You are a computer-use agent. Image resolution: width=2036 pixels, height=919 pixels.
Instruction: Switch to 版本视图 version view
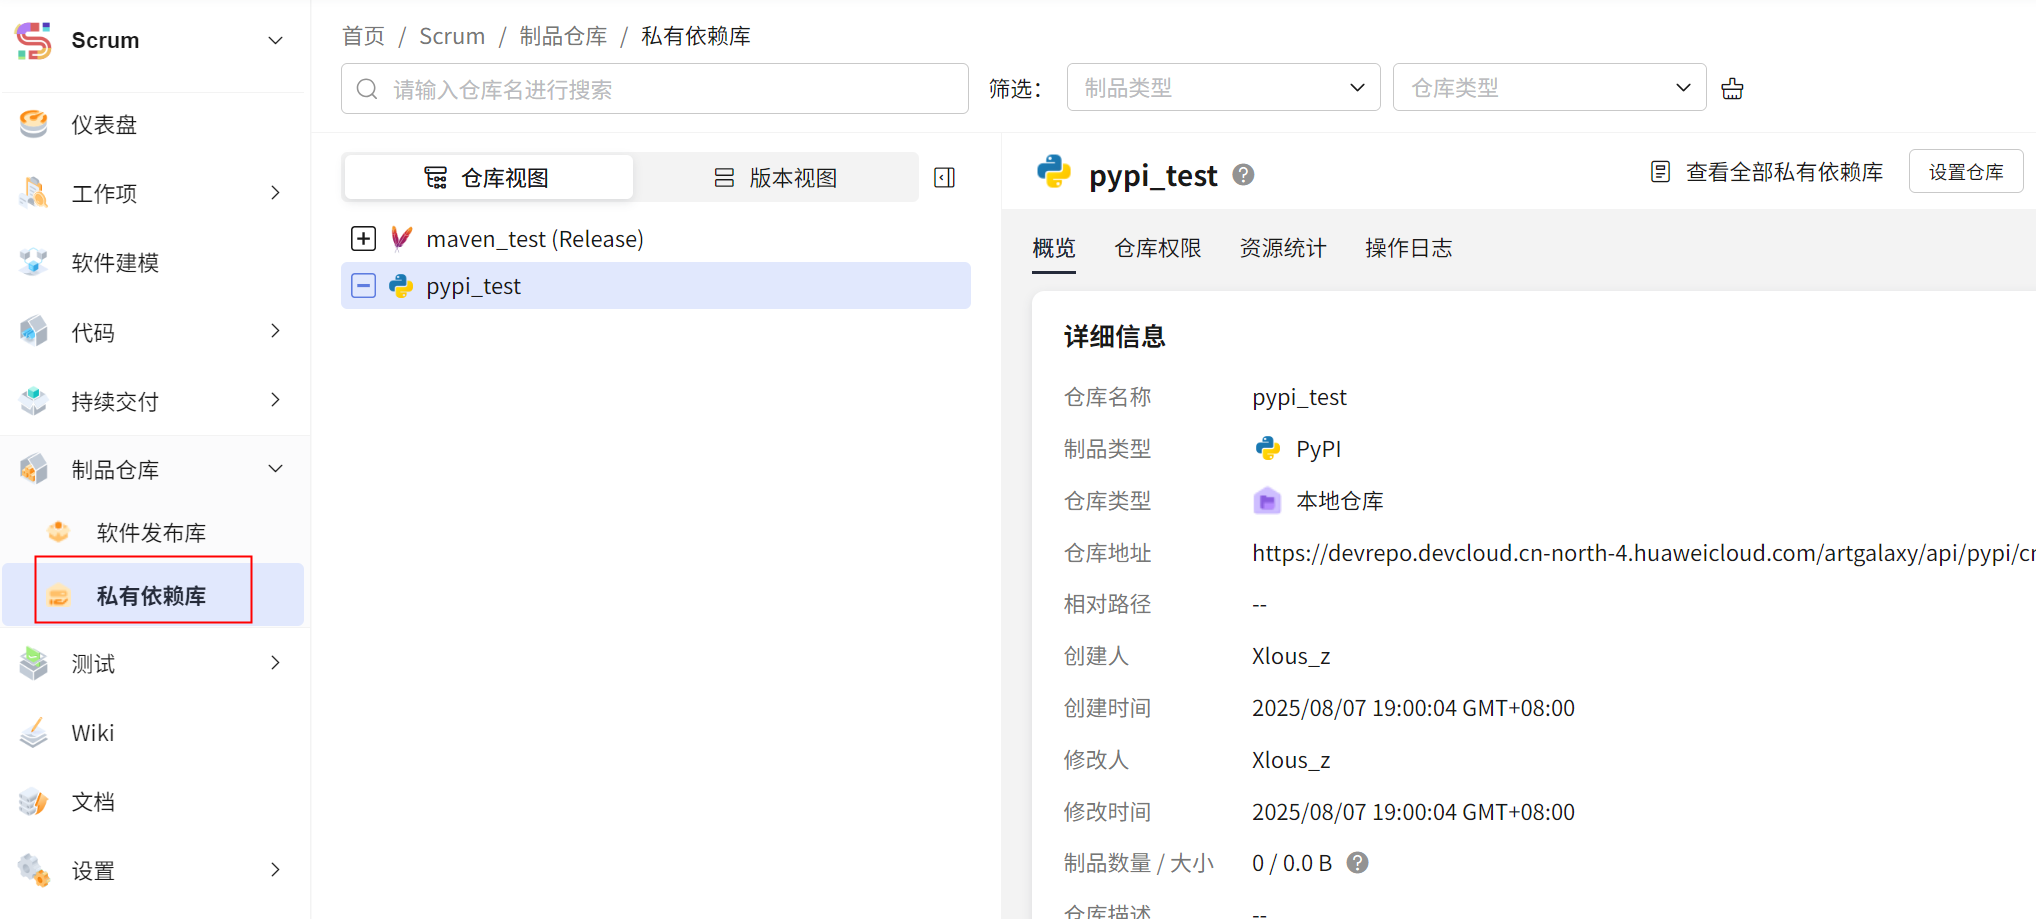[776, 178]
